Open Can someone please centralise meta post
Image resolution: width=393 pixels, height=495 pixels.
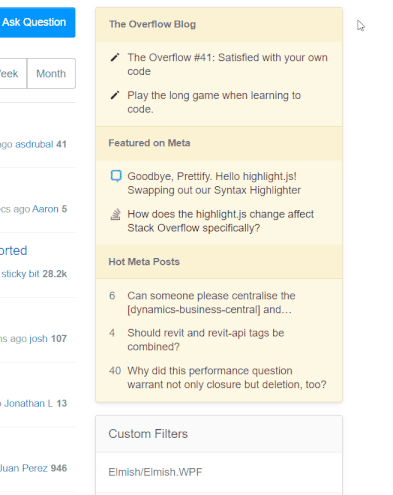211,303
